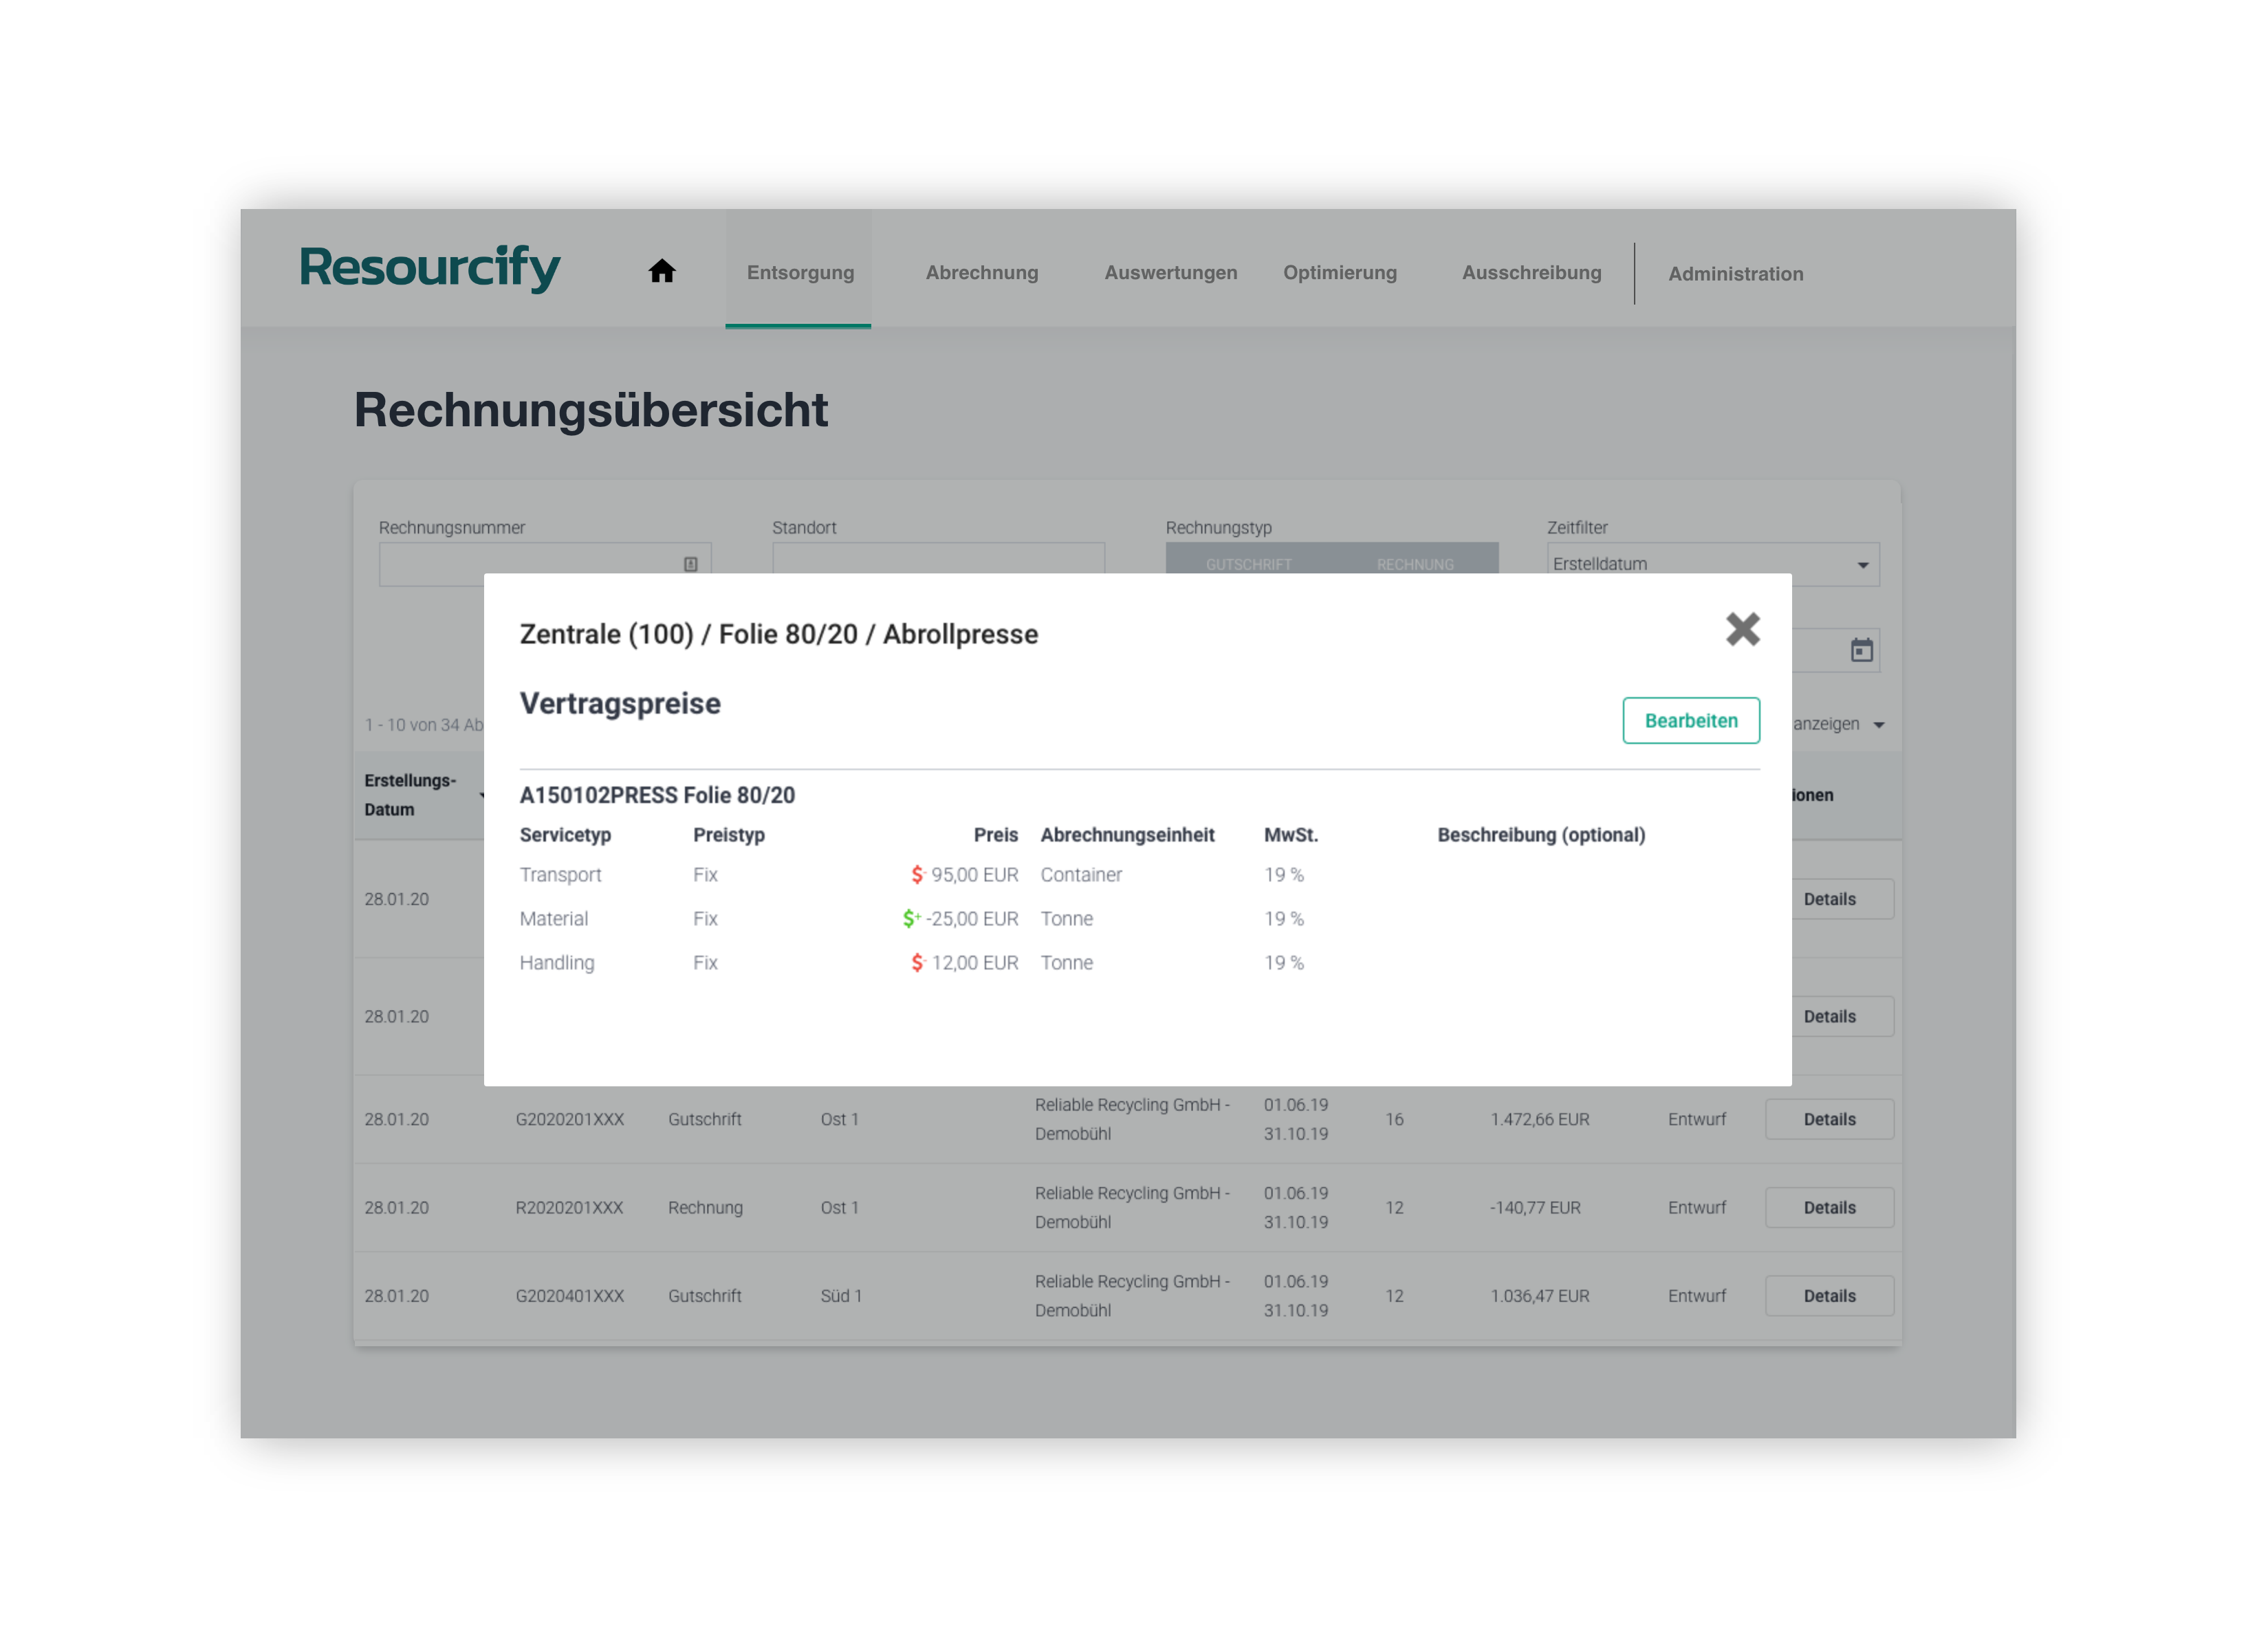
Task: Click the Container billing unit cell
Action: pos(1081,875)
